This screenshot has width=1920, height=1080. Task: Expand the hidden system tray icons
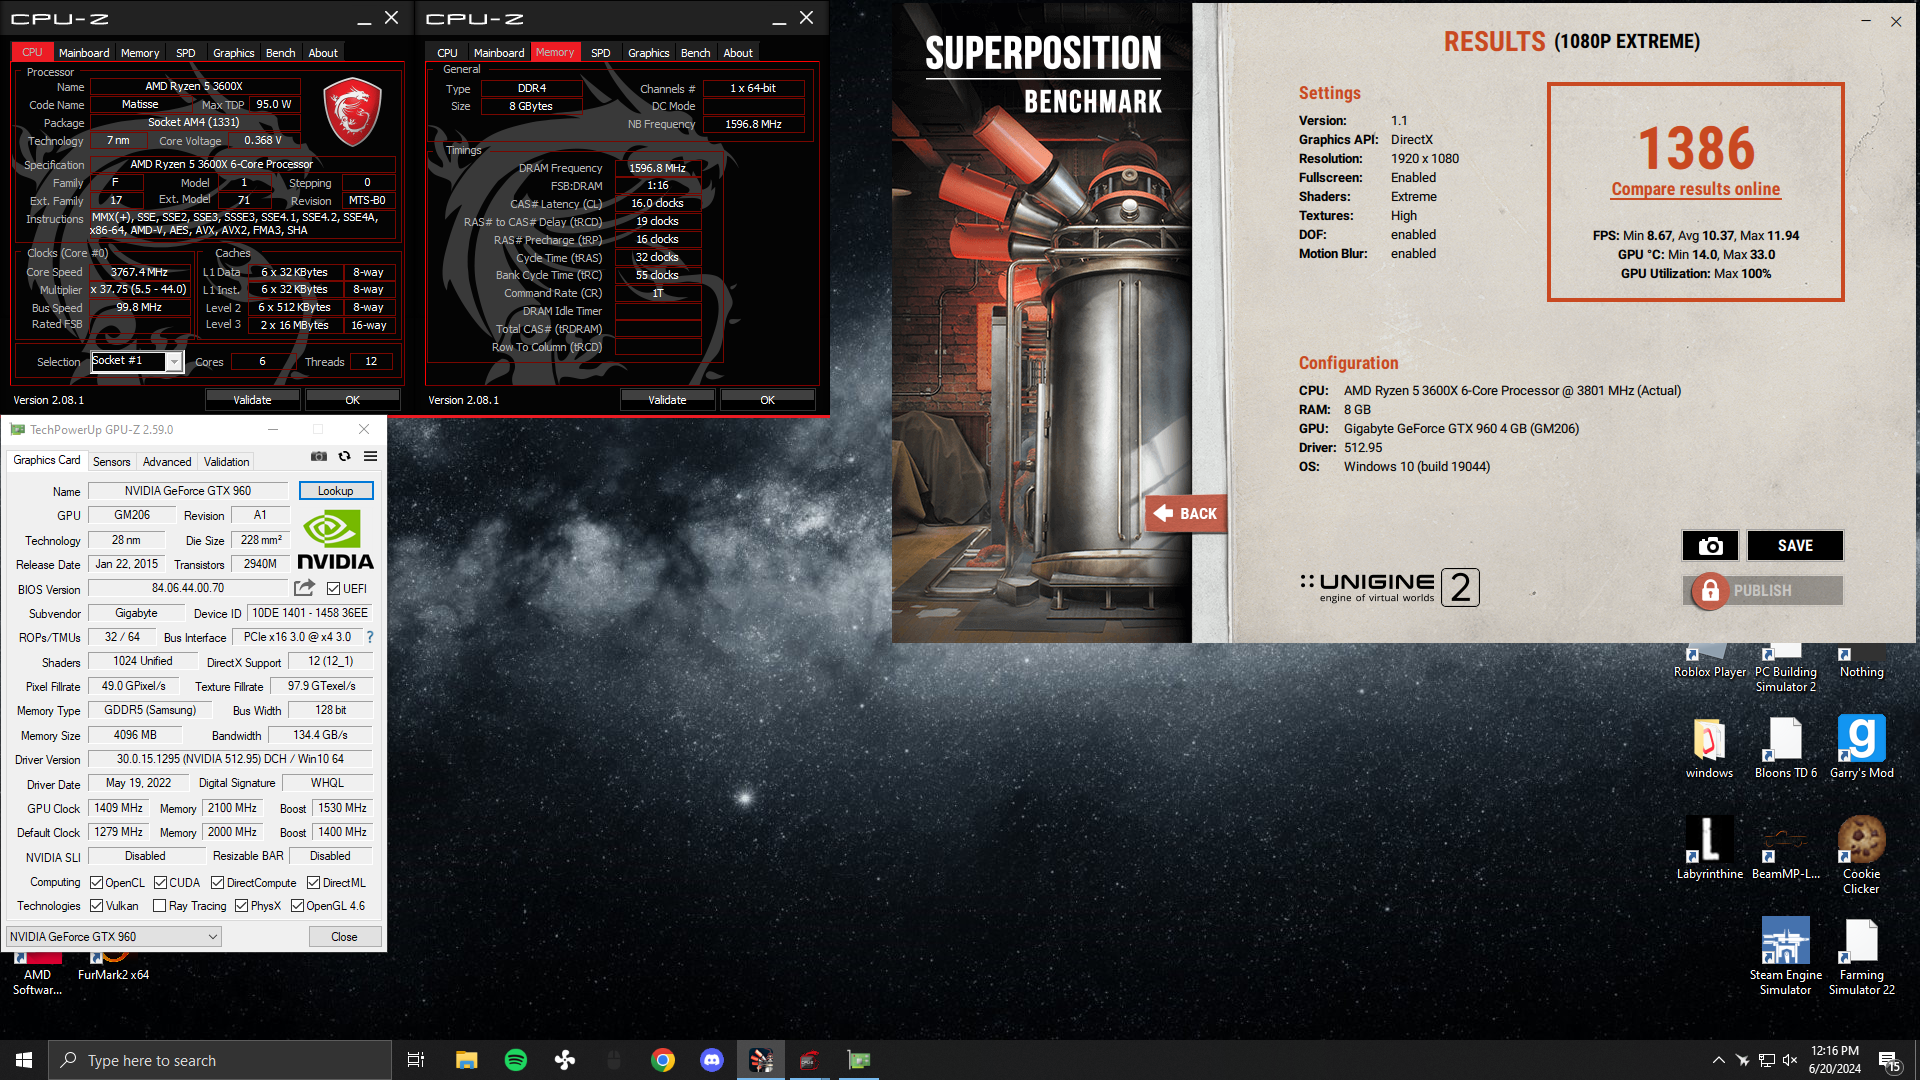(1718, 1060)
